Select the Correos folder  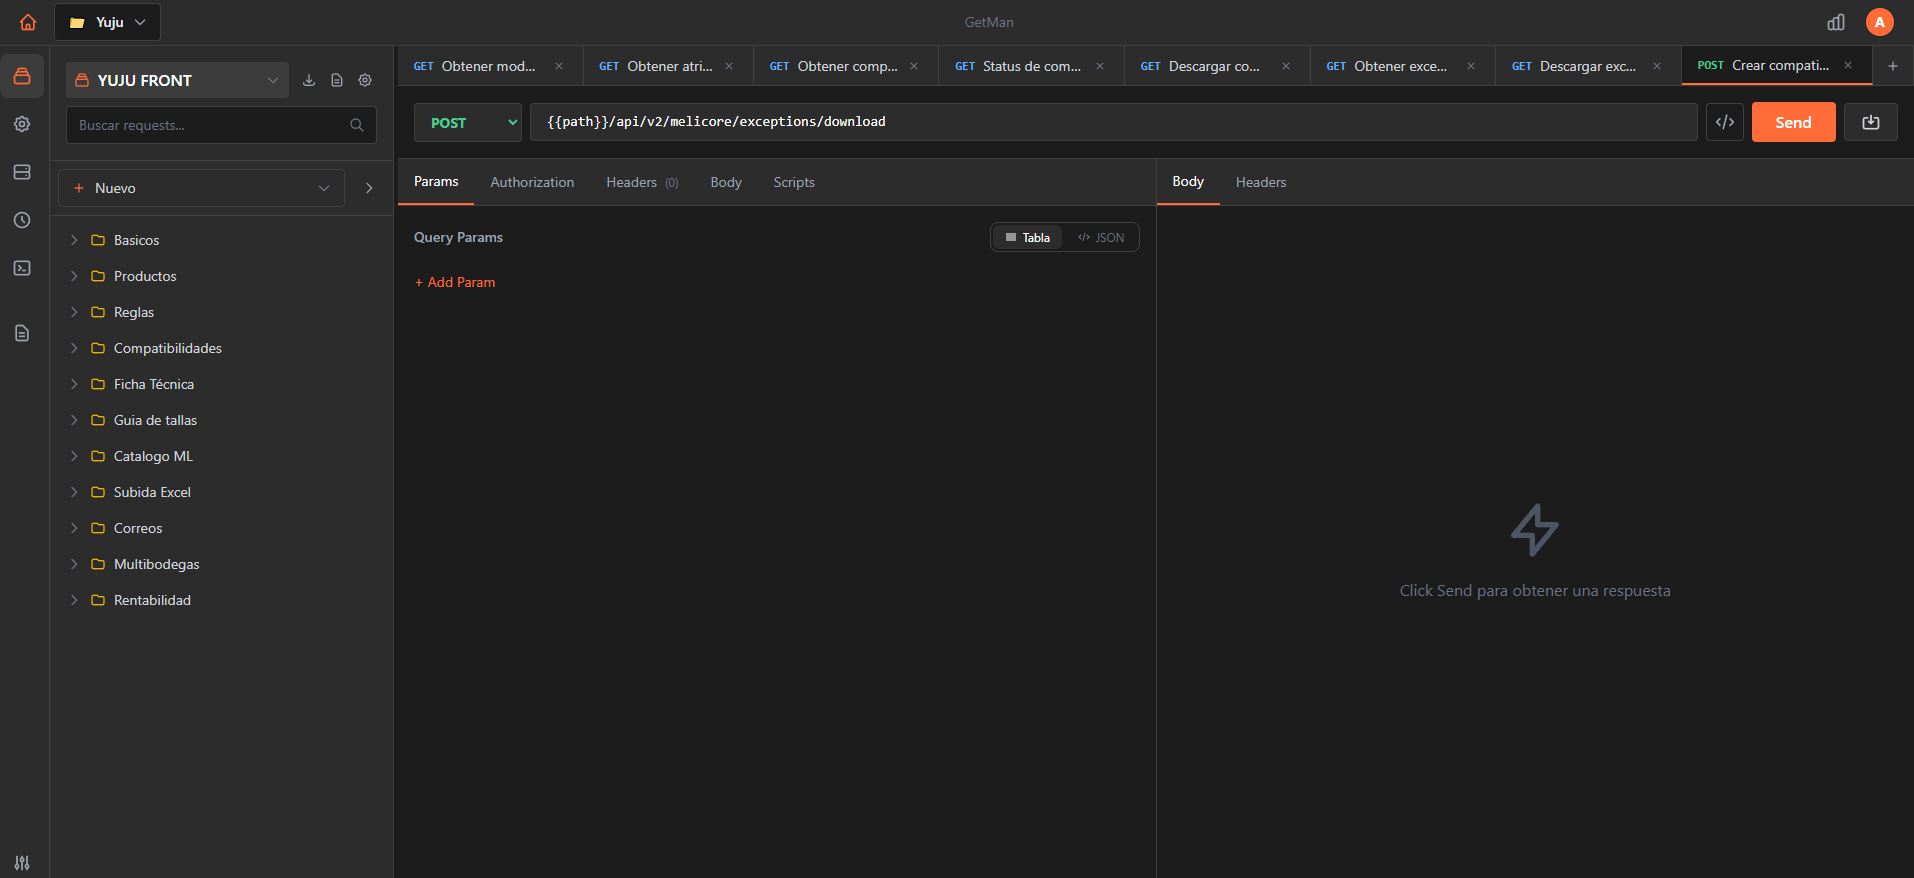click(x=221, y=528)
